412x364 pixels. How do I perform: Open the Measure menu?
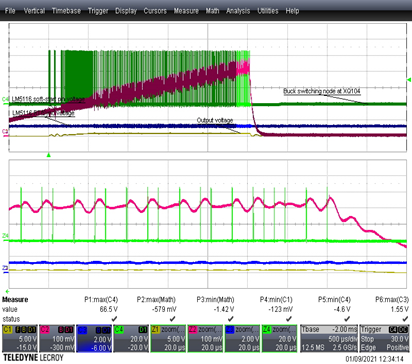[186, 11]
